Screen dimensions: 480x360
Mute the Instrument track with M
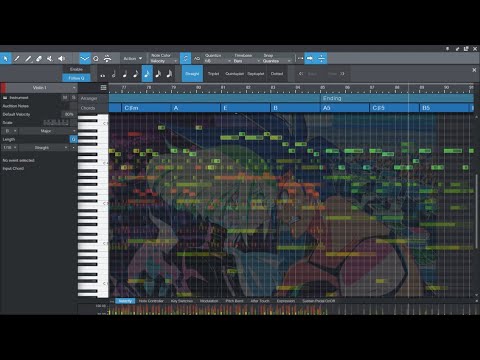65,97
